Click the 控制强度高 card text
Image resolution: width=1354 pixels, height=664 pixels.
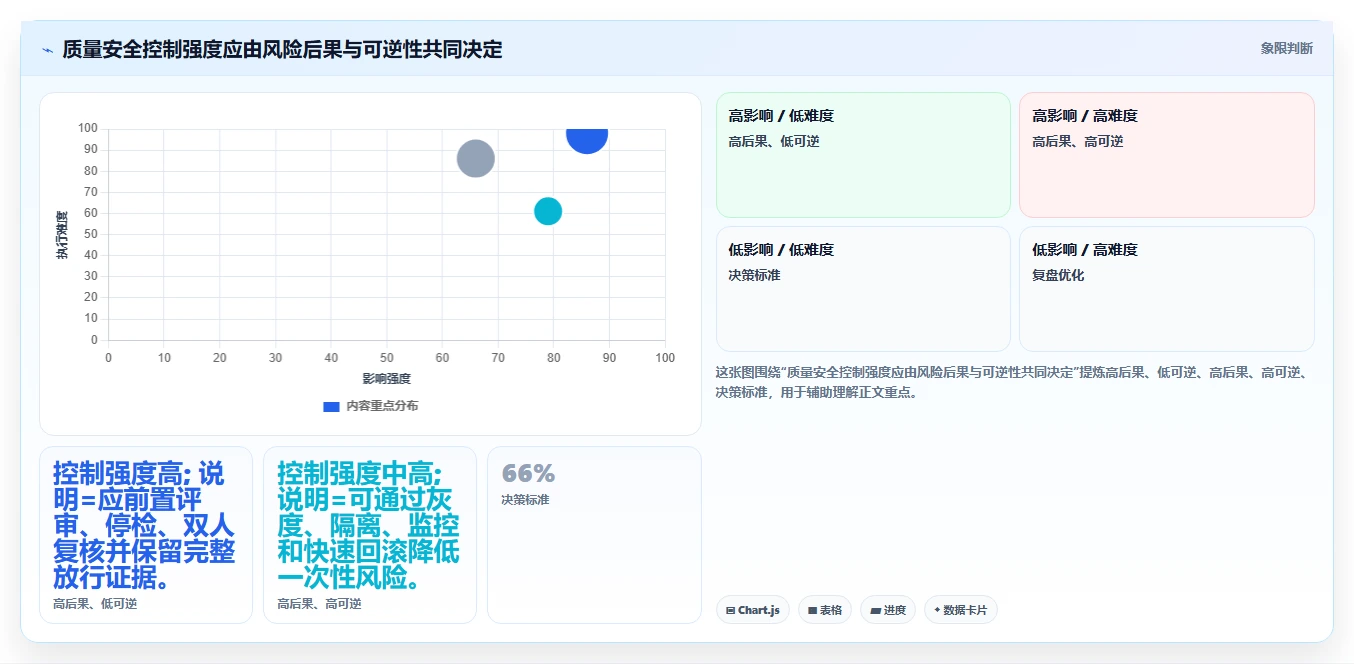(x=145, y=525)
